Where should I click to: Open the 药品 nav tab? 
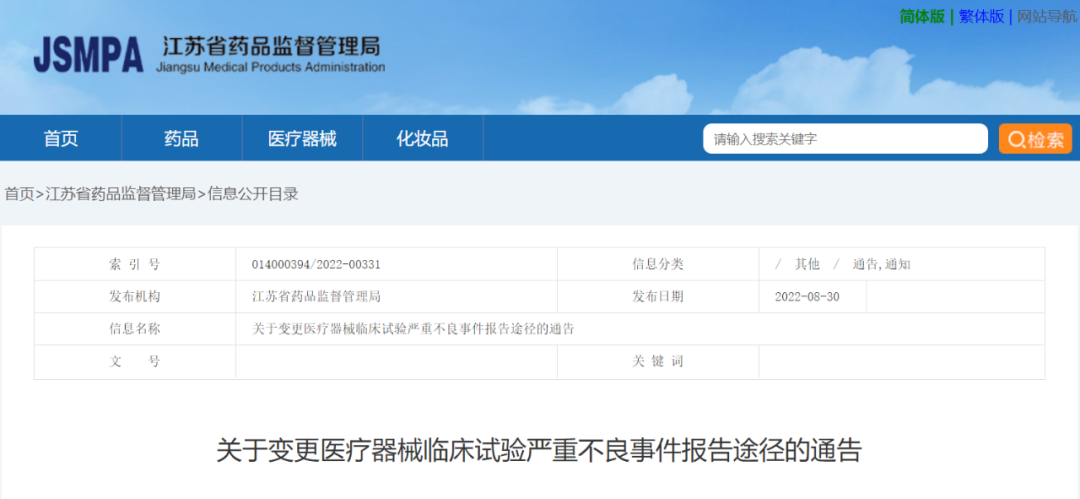click(182, 139)
